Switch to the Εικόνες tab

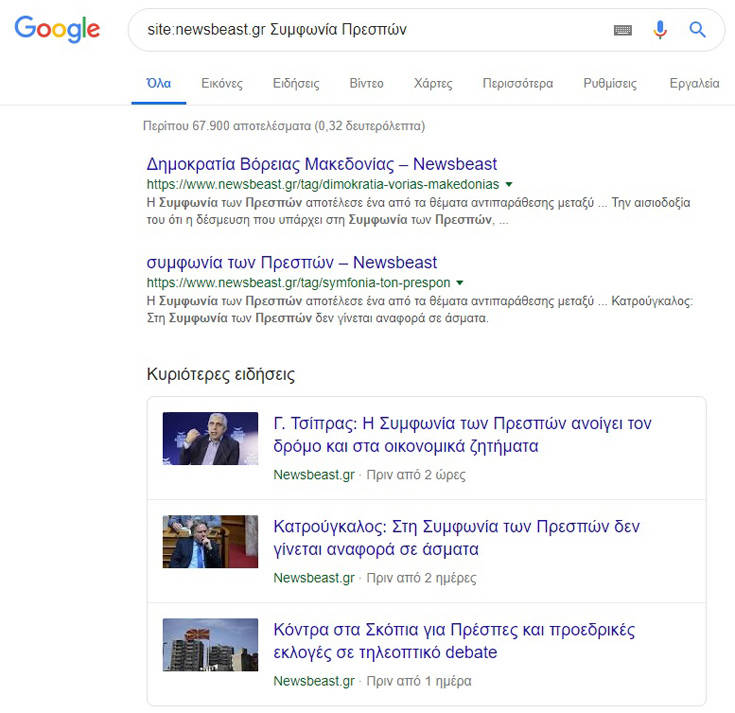coord(222,83)
